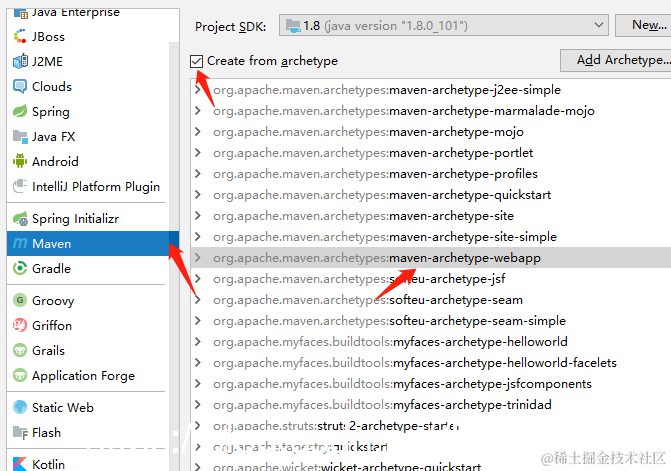Screen dimensions: 671x471
Task: Expand maven-archetype-profiles node
Action: point(198,174)
